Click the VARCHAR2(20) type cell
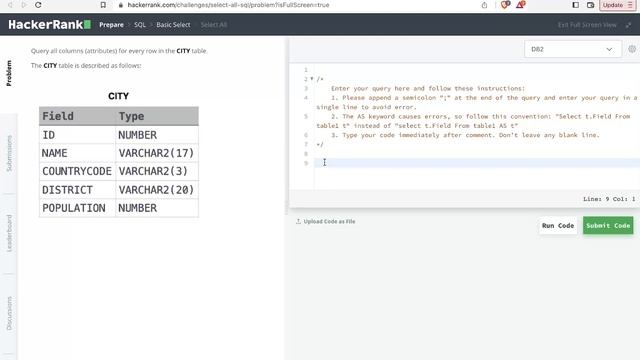Viewport: 640px width, 360px height. point(157,190)
